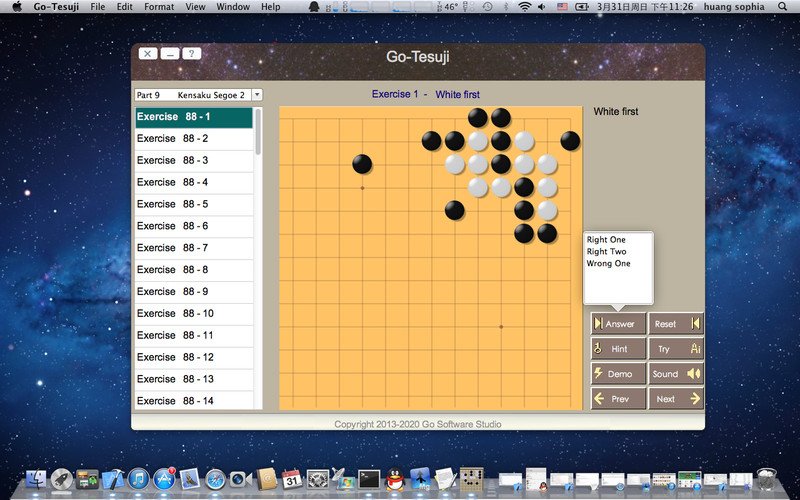800x500 pixels.
Task: Open Xcode from the dock
Action: [113, 480]
